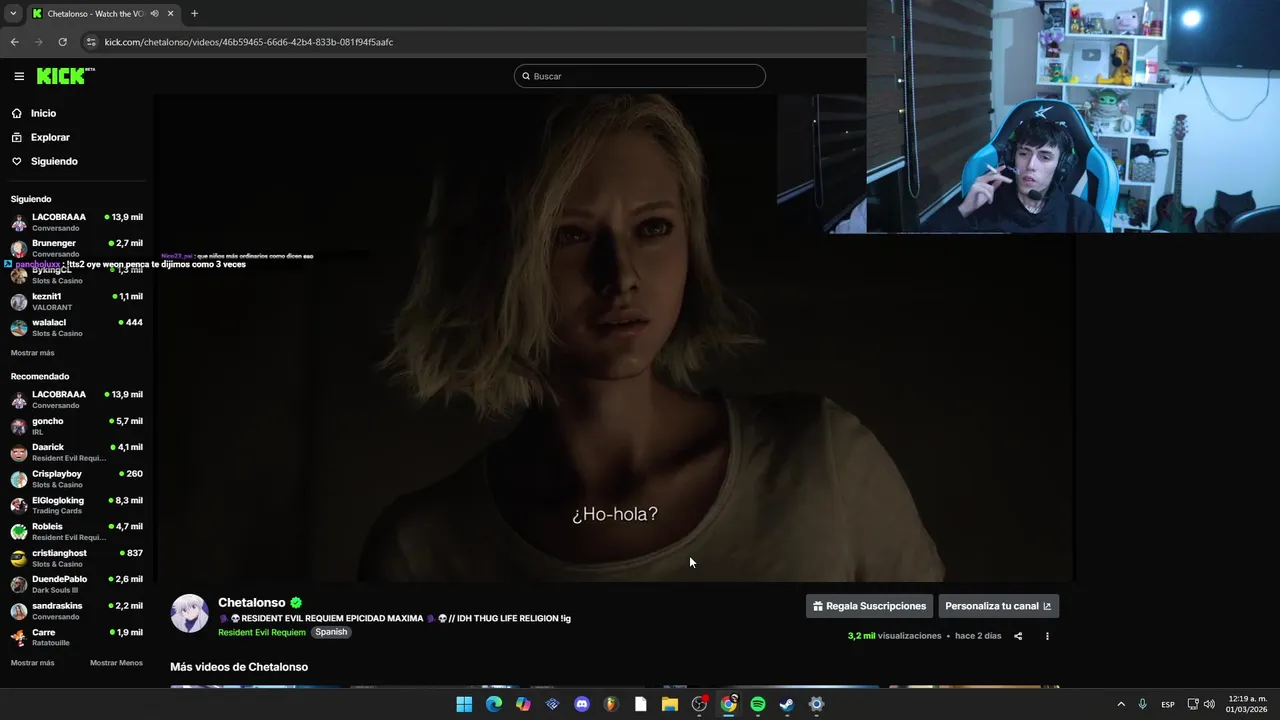Click the green verified badge
Screen dimensions: 1280x720
(296, 603)
